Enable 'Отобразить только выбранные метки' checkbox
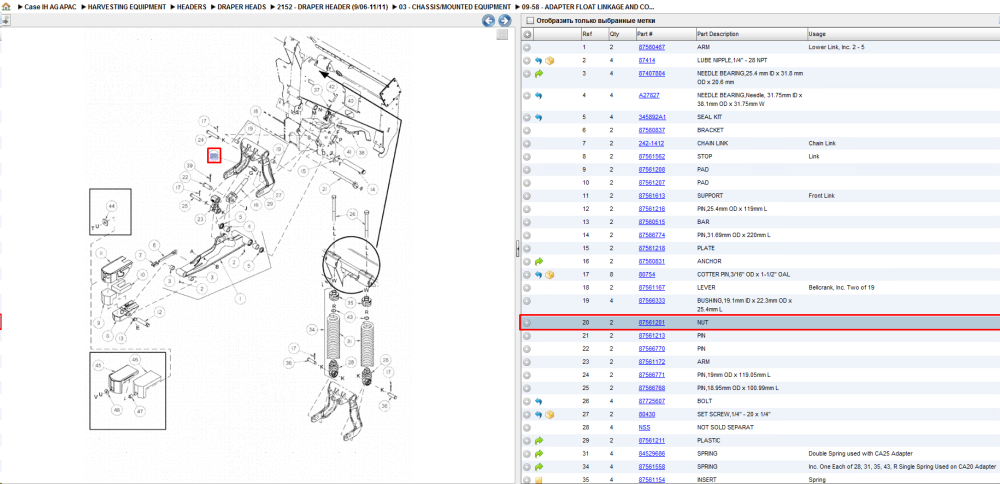Viewport: 1000px width, 484px height. [x=529, y=20]
